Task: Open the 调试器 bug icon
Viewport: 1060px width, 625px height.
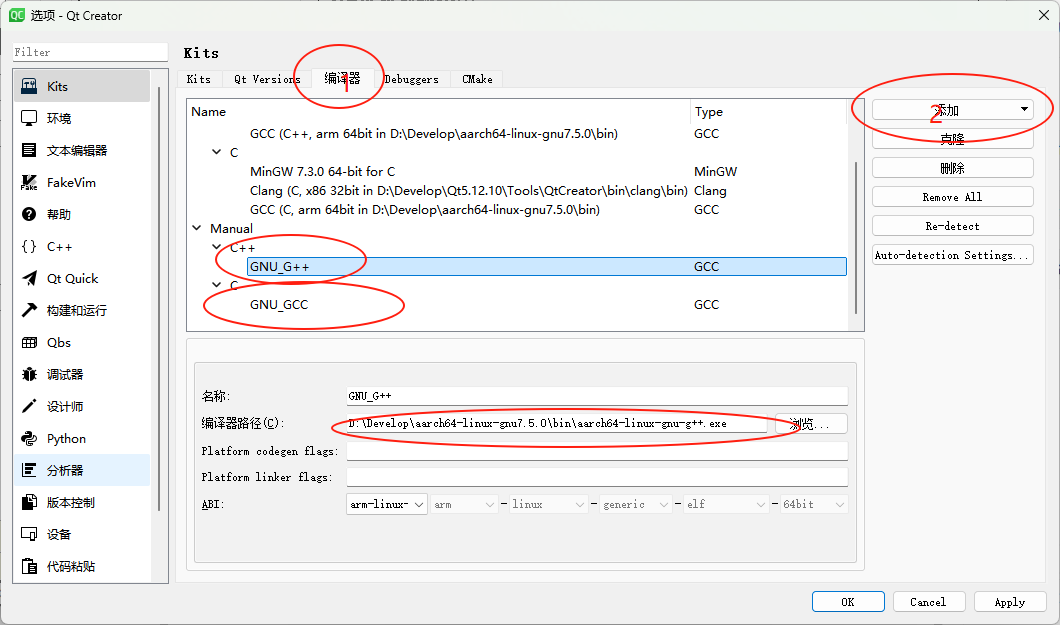Action: [29, 374]
